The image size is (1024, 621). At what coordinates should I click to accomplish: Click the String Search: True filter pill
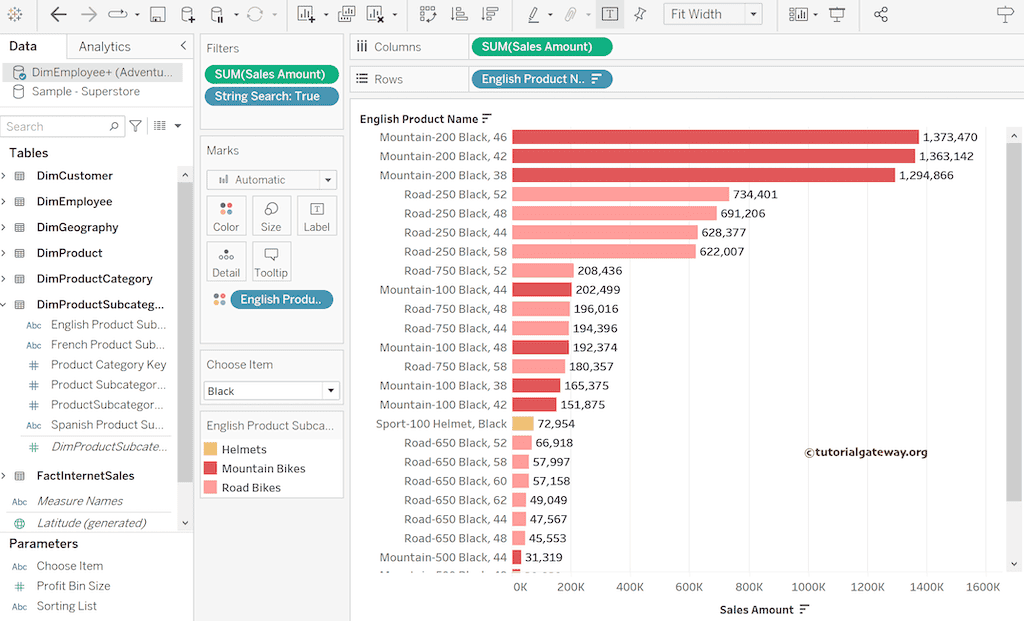(x=267, y=96)
